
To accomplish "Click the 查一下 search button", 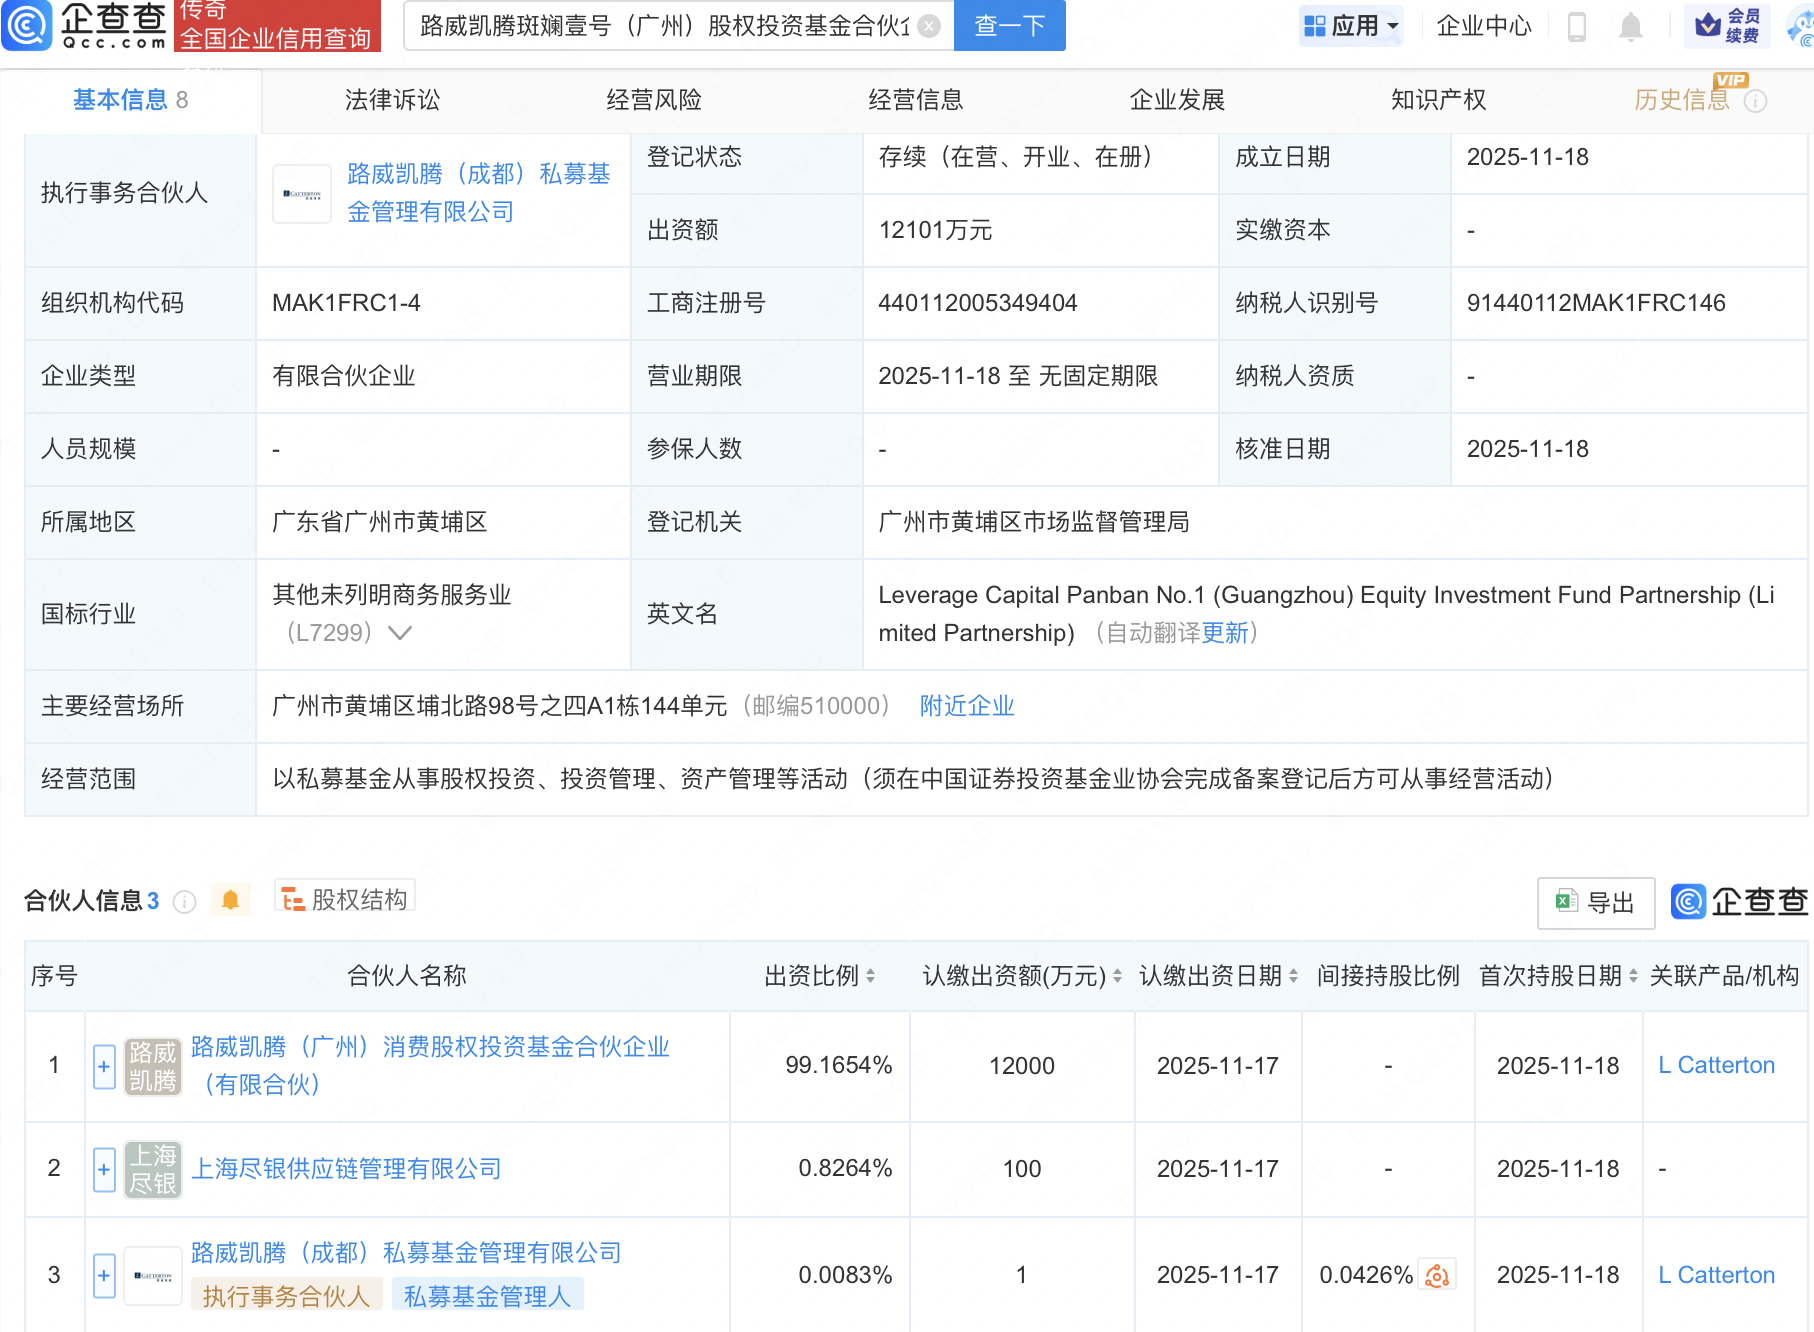I will [1009, 26].
